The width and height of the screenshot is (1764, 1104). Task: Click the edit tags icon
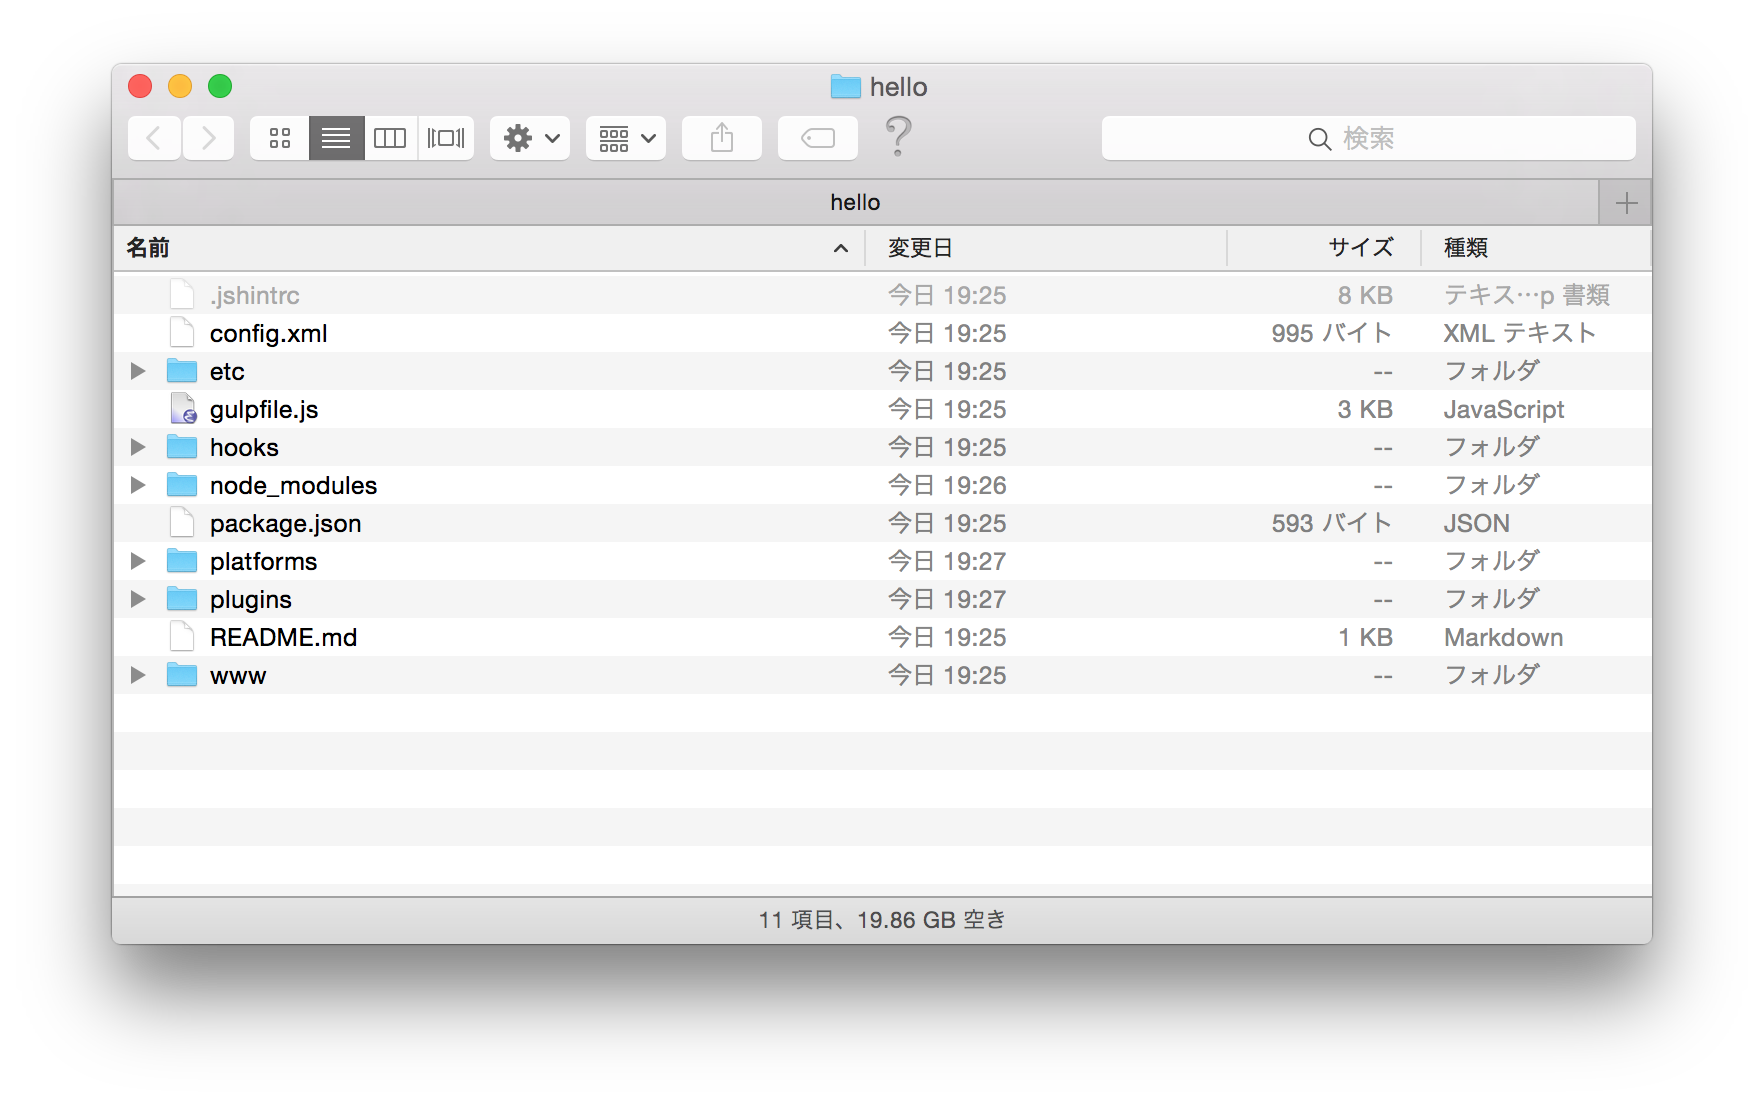pos(818,138)
